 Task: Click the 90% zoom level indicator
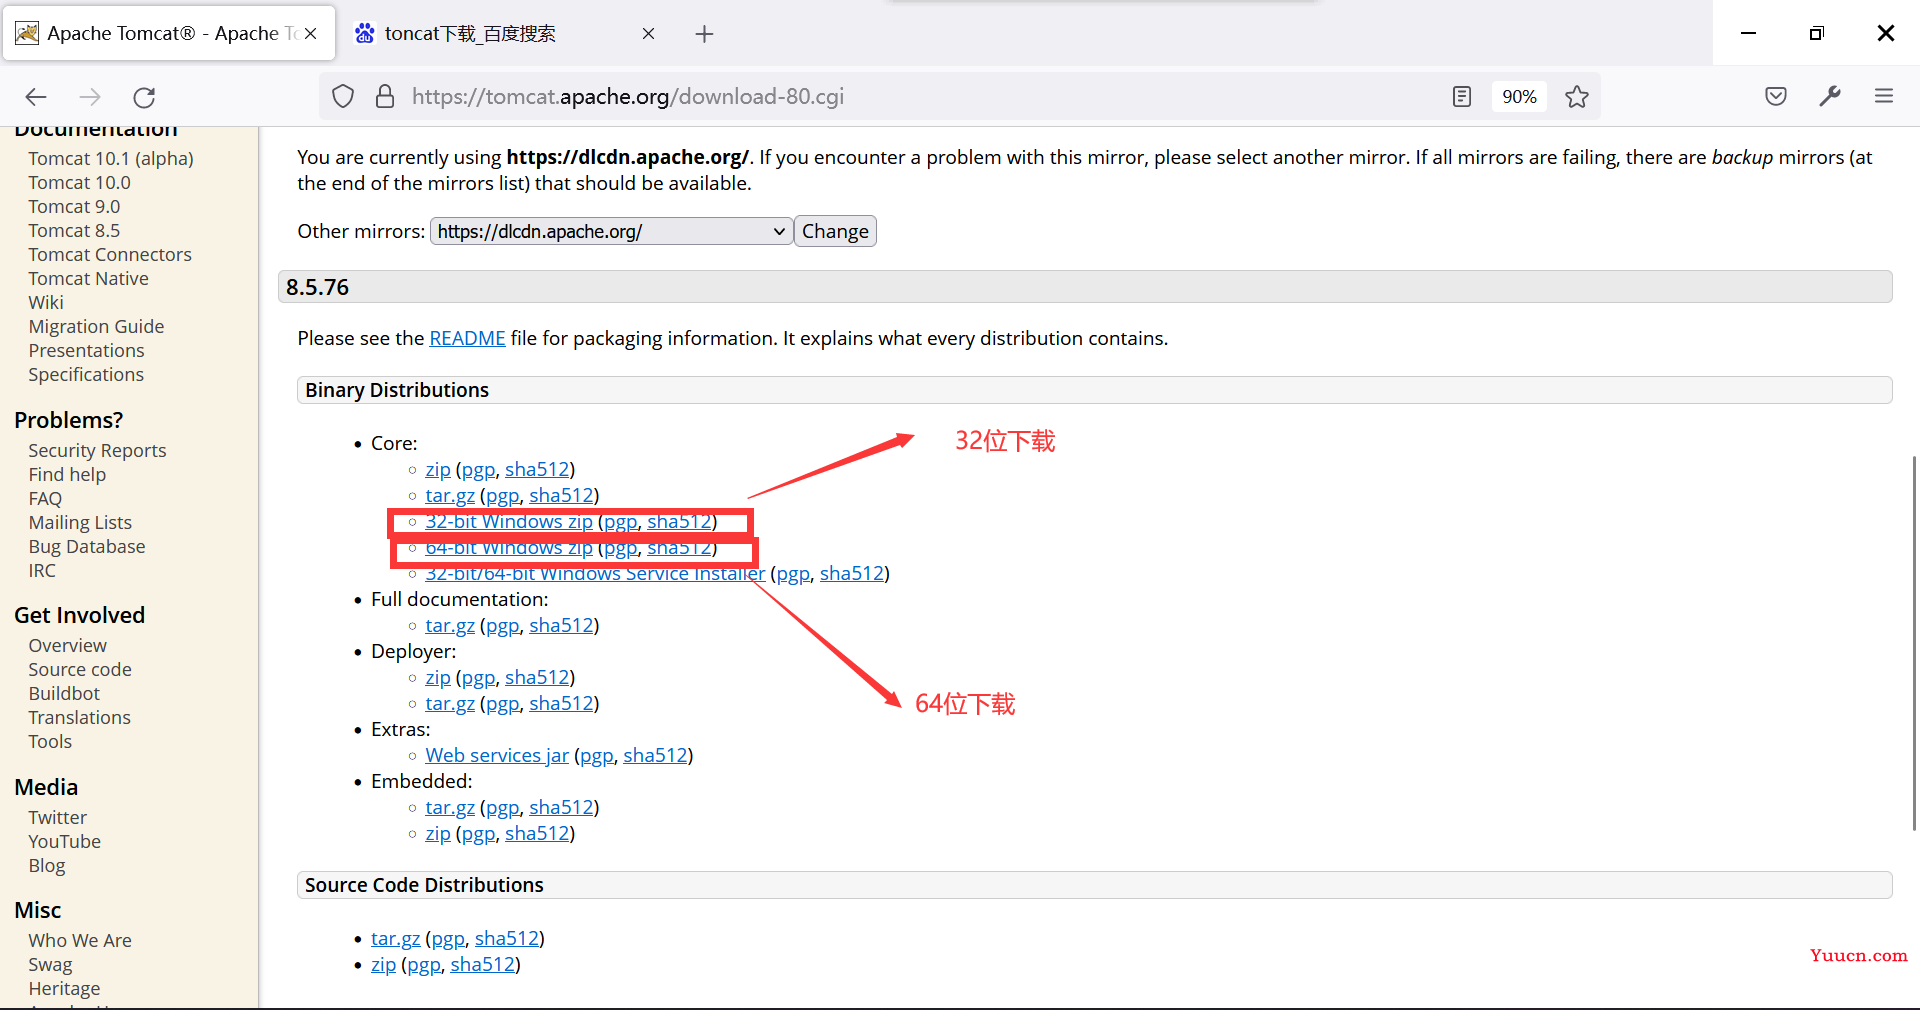pos(1519,97)
